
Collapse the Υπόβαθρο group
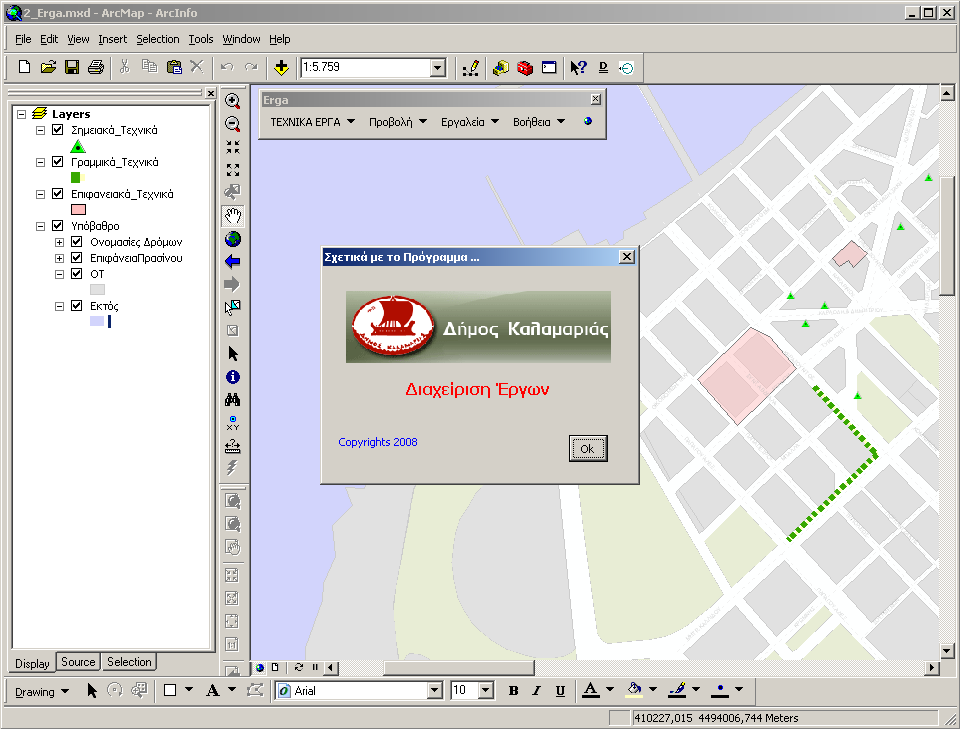40,226
